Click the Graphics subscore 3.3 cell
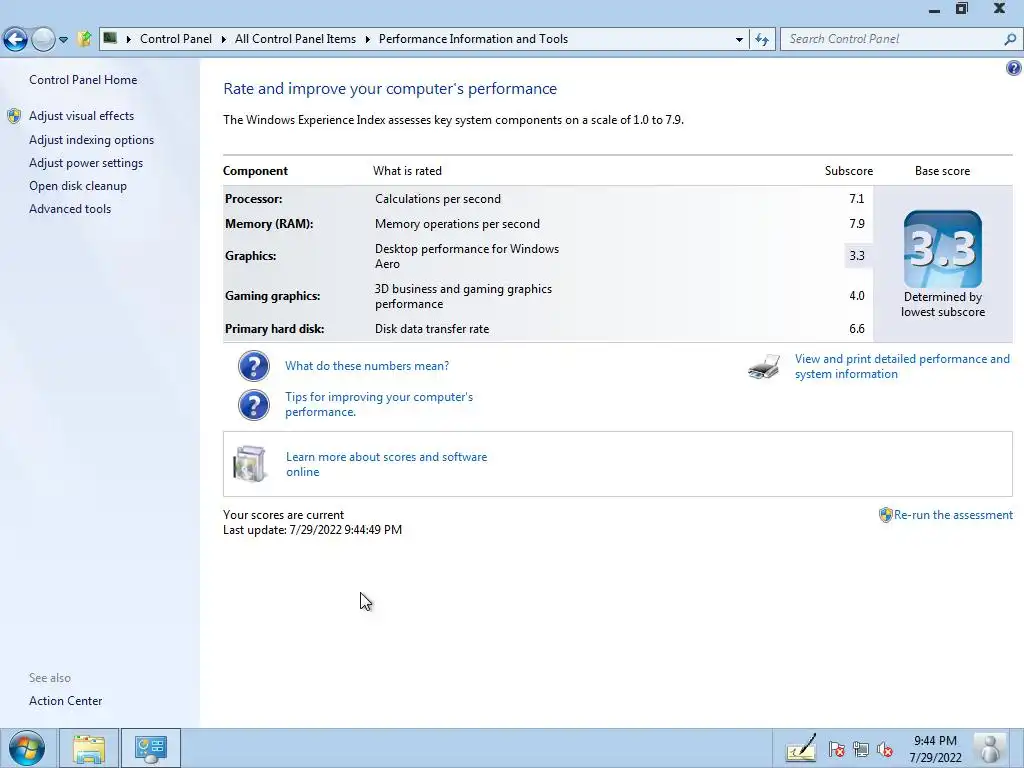The height and width of the screenshot is (768, 1024). click(x=857, y=255)
